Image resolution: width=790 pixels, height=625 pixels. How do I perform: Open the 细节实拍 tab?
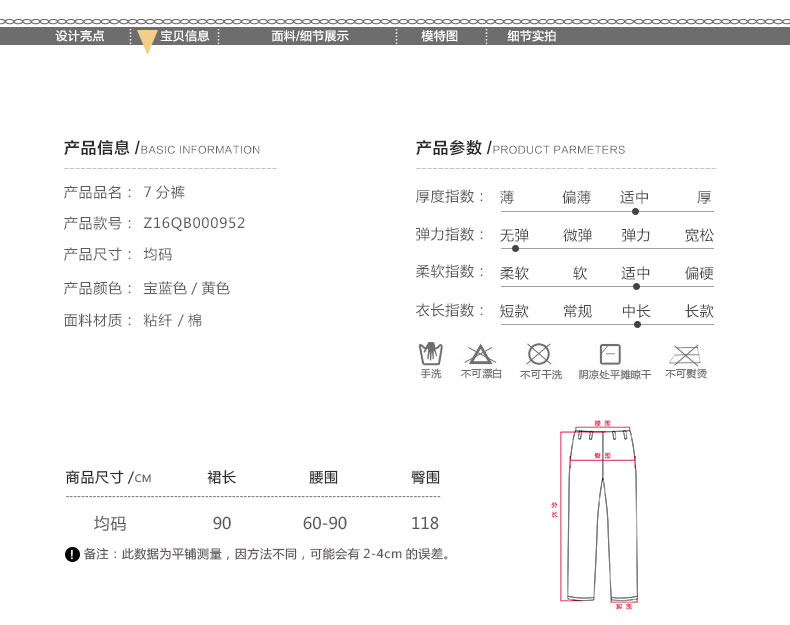tap(531, 36)
